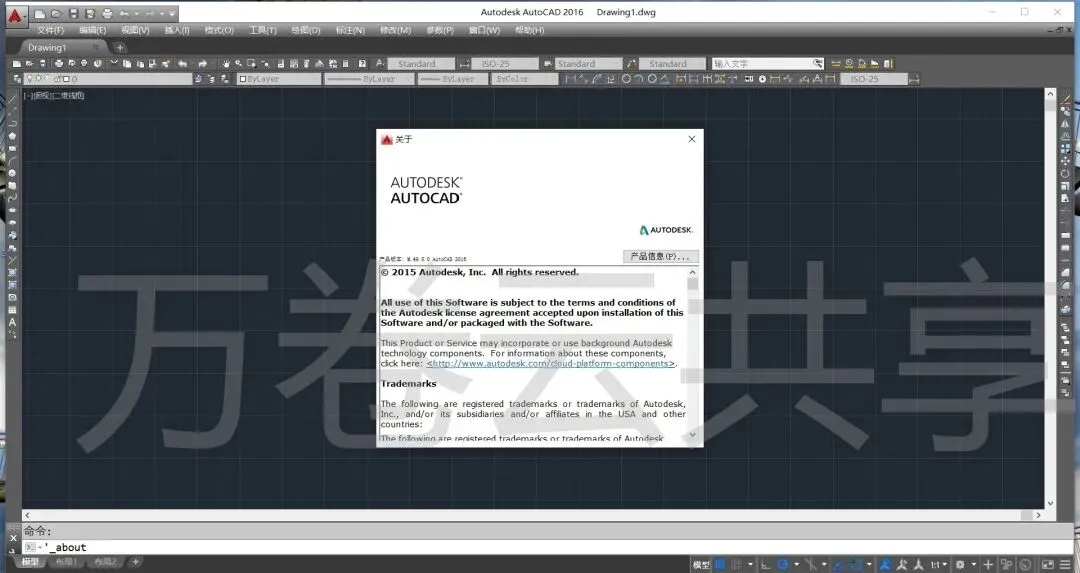This screenshot has height=573, width=1080.
Task: Switch to the 布局1 layout tab
Action: [x=66, y=562]
